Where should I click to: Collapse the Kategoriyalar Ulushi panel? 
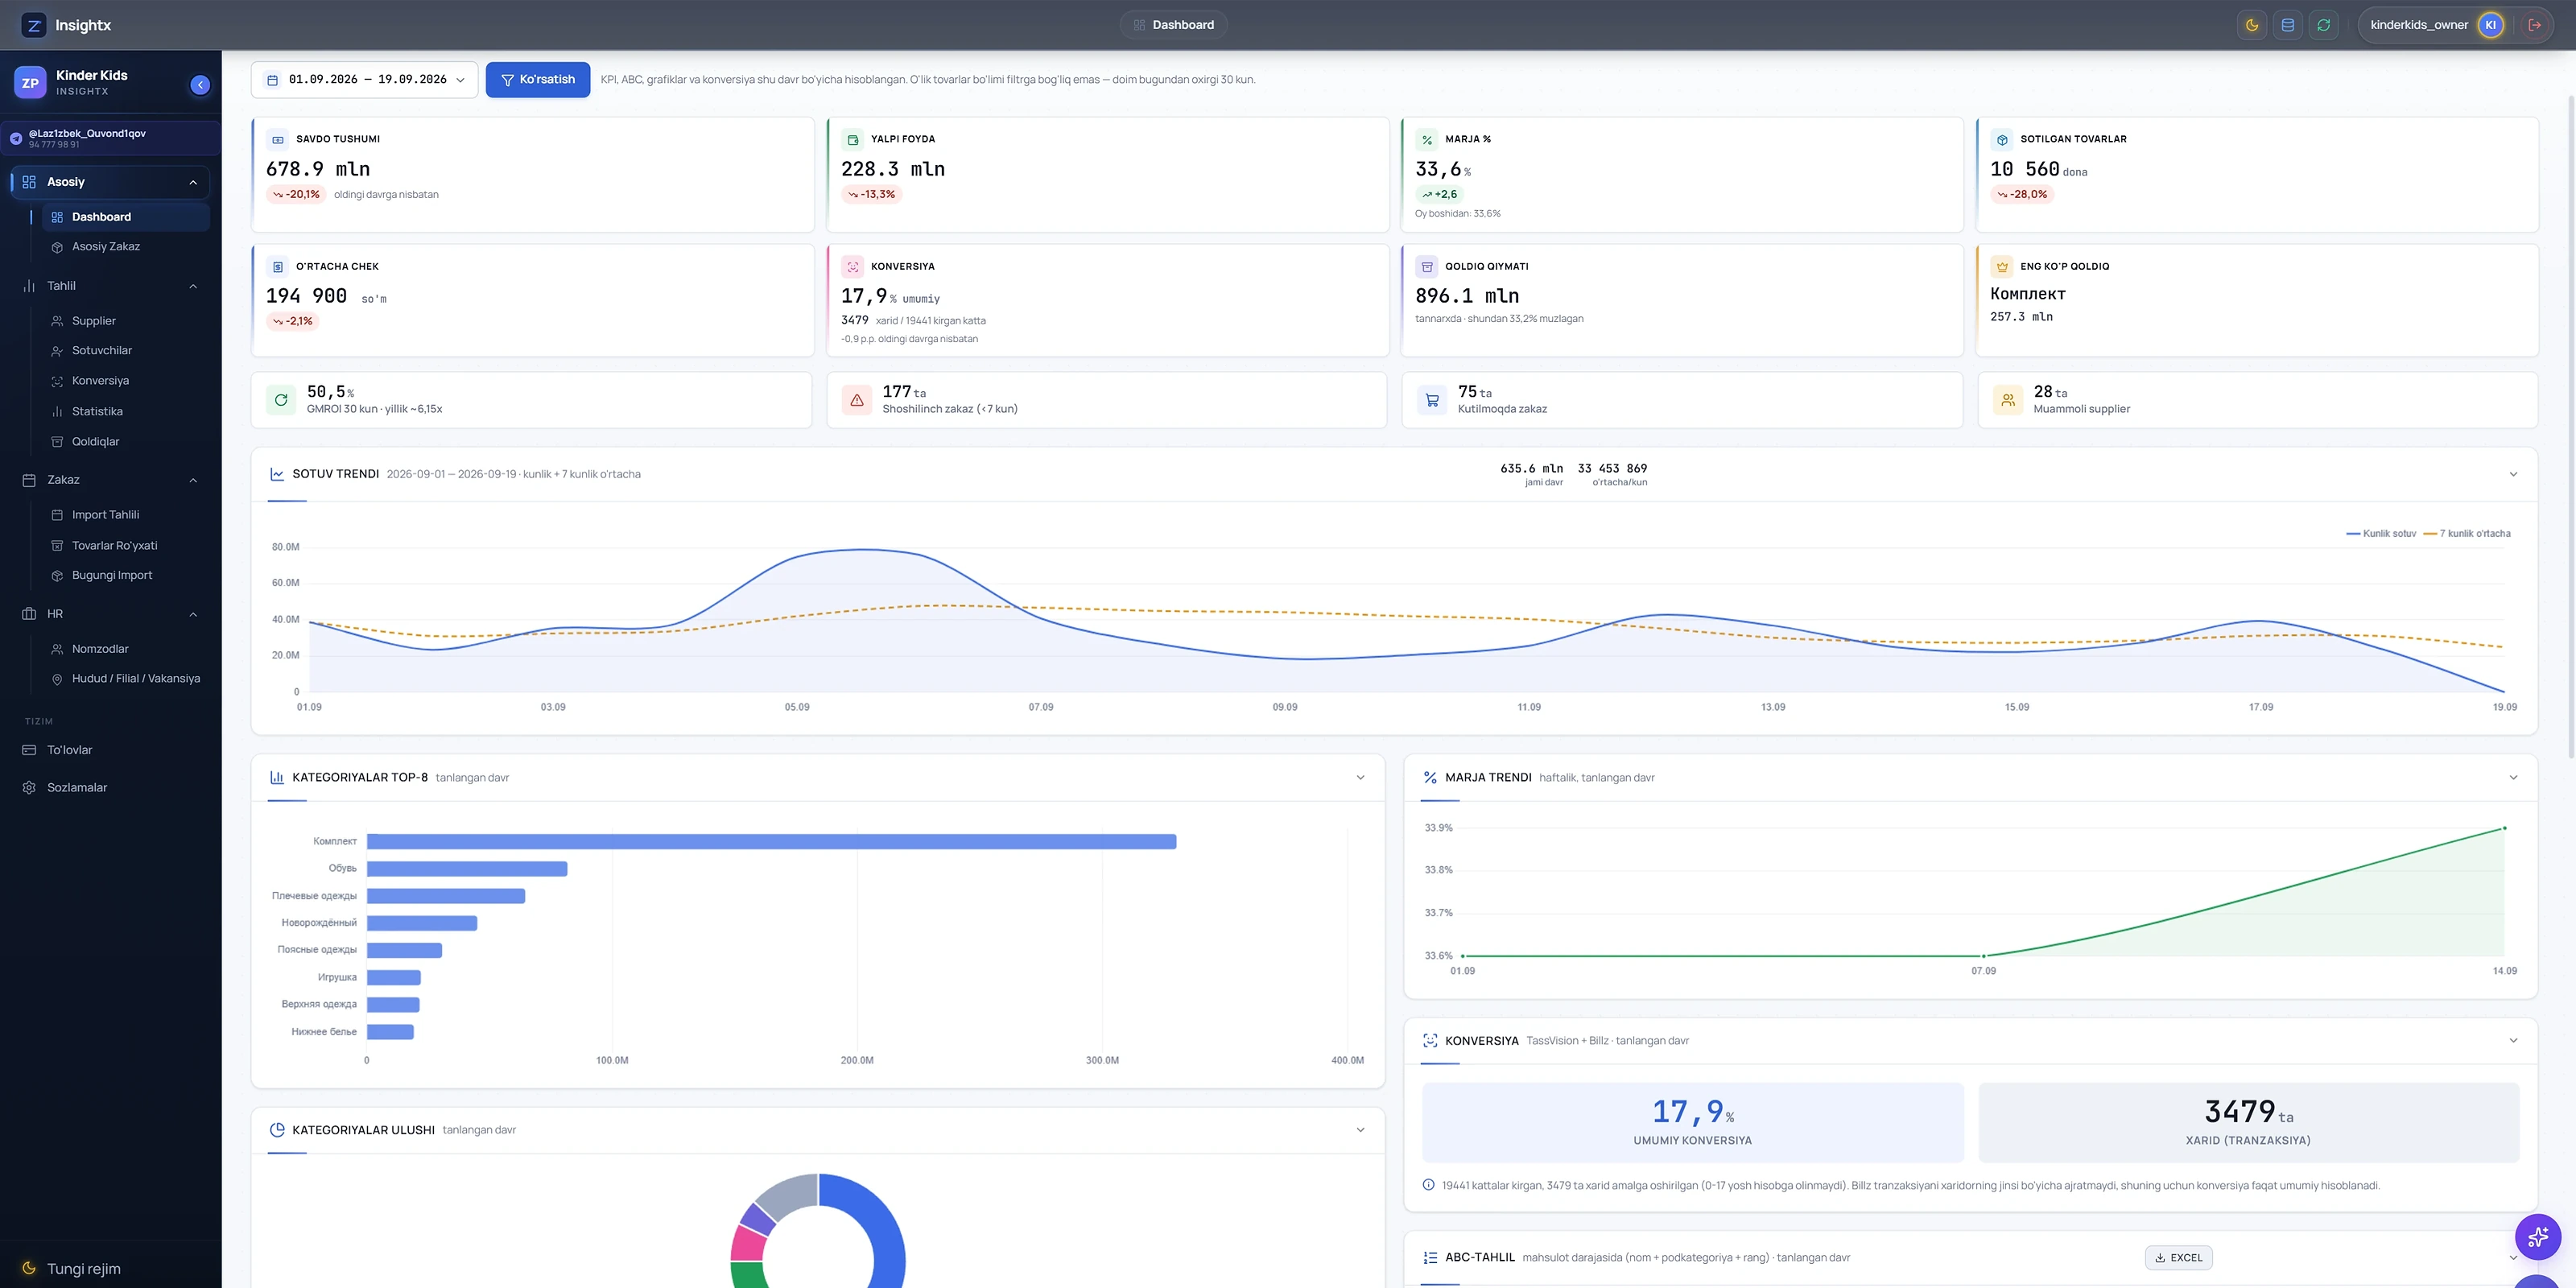pos(1360,1130)
